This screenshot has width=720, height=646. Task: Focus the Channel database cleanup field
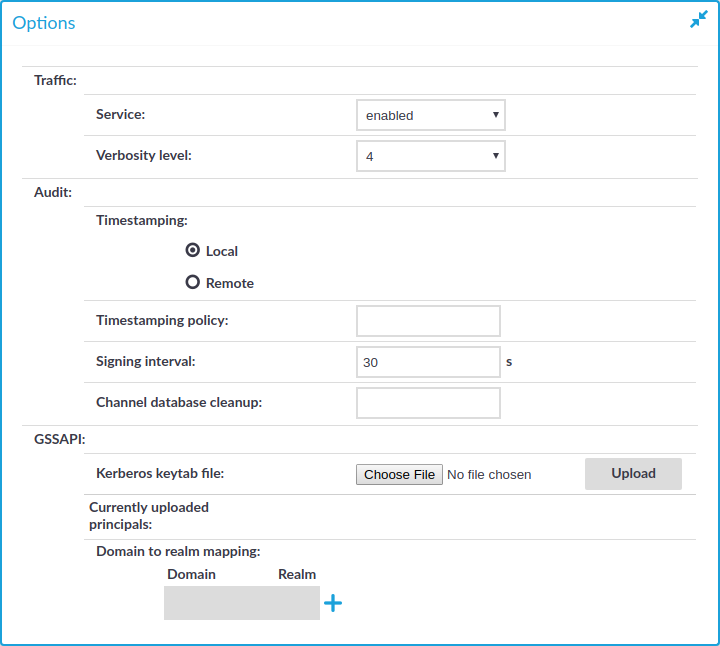click(428, 403)
